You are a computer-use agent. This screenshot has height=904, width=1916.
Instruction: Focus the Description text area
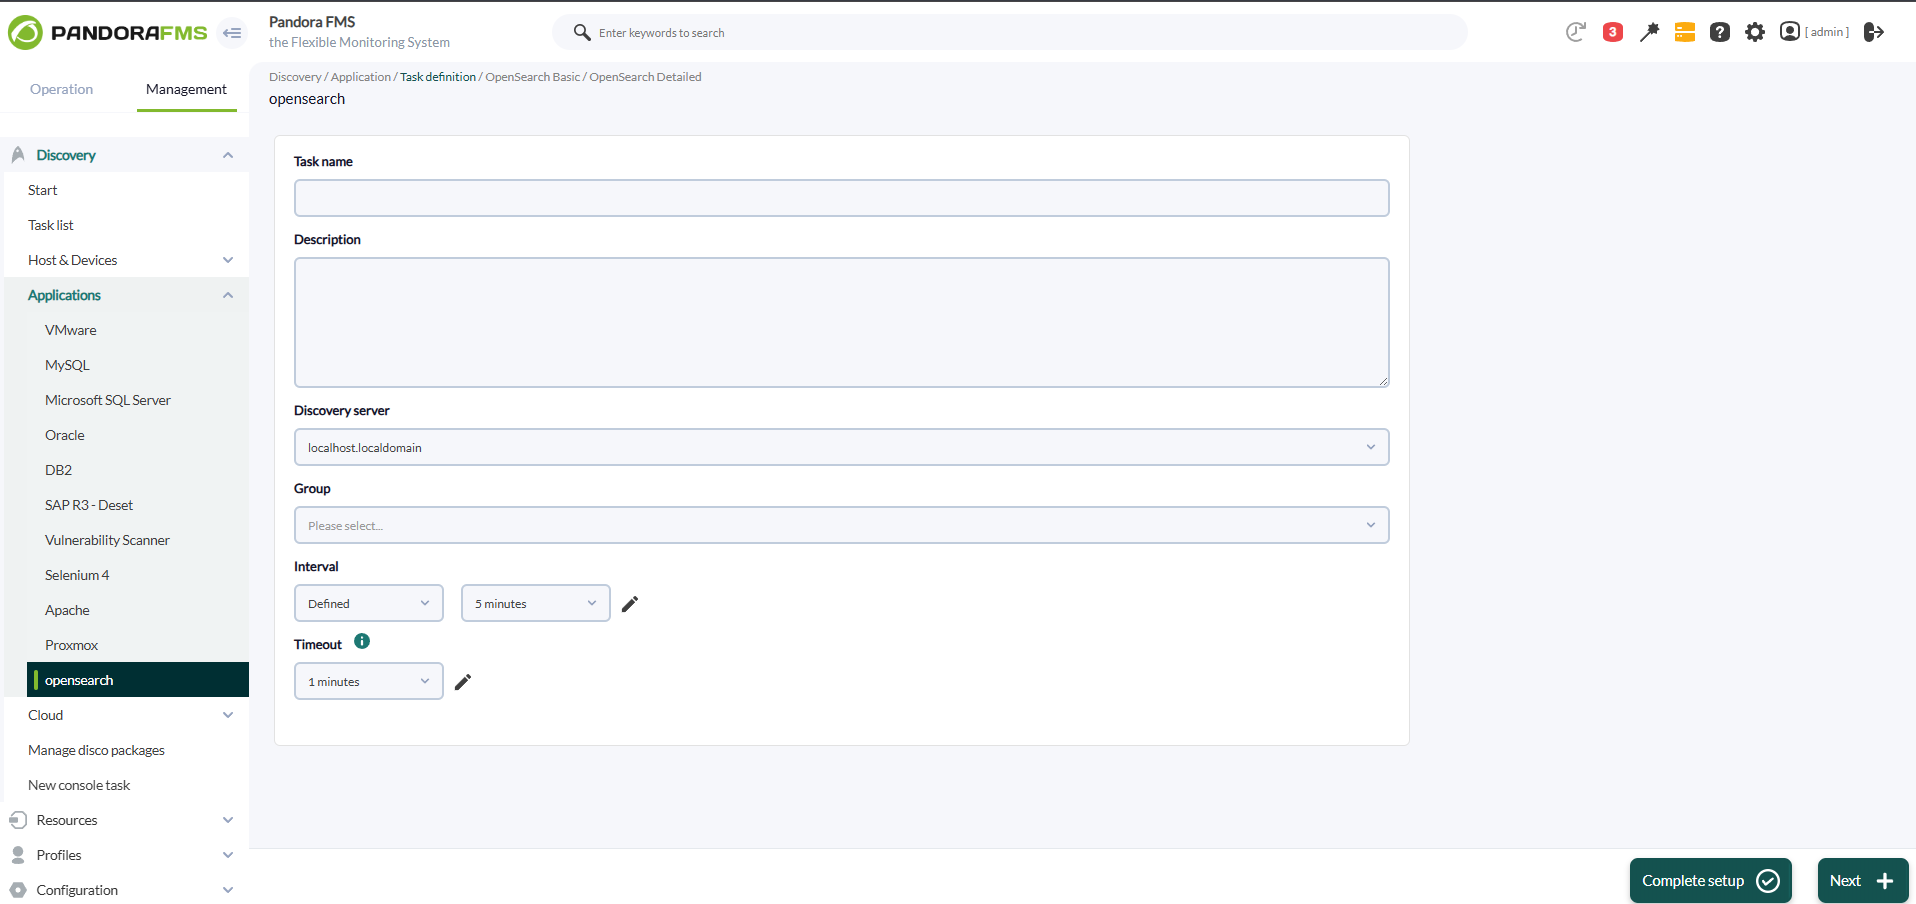841,322
